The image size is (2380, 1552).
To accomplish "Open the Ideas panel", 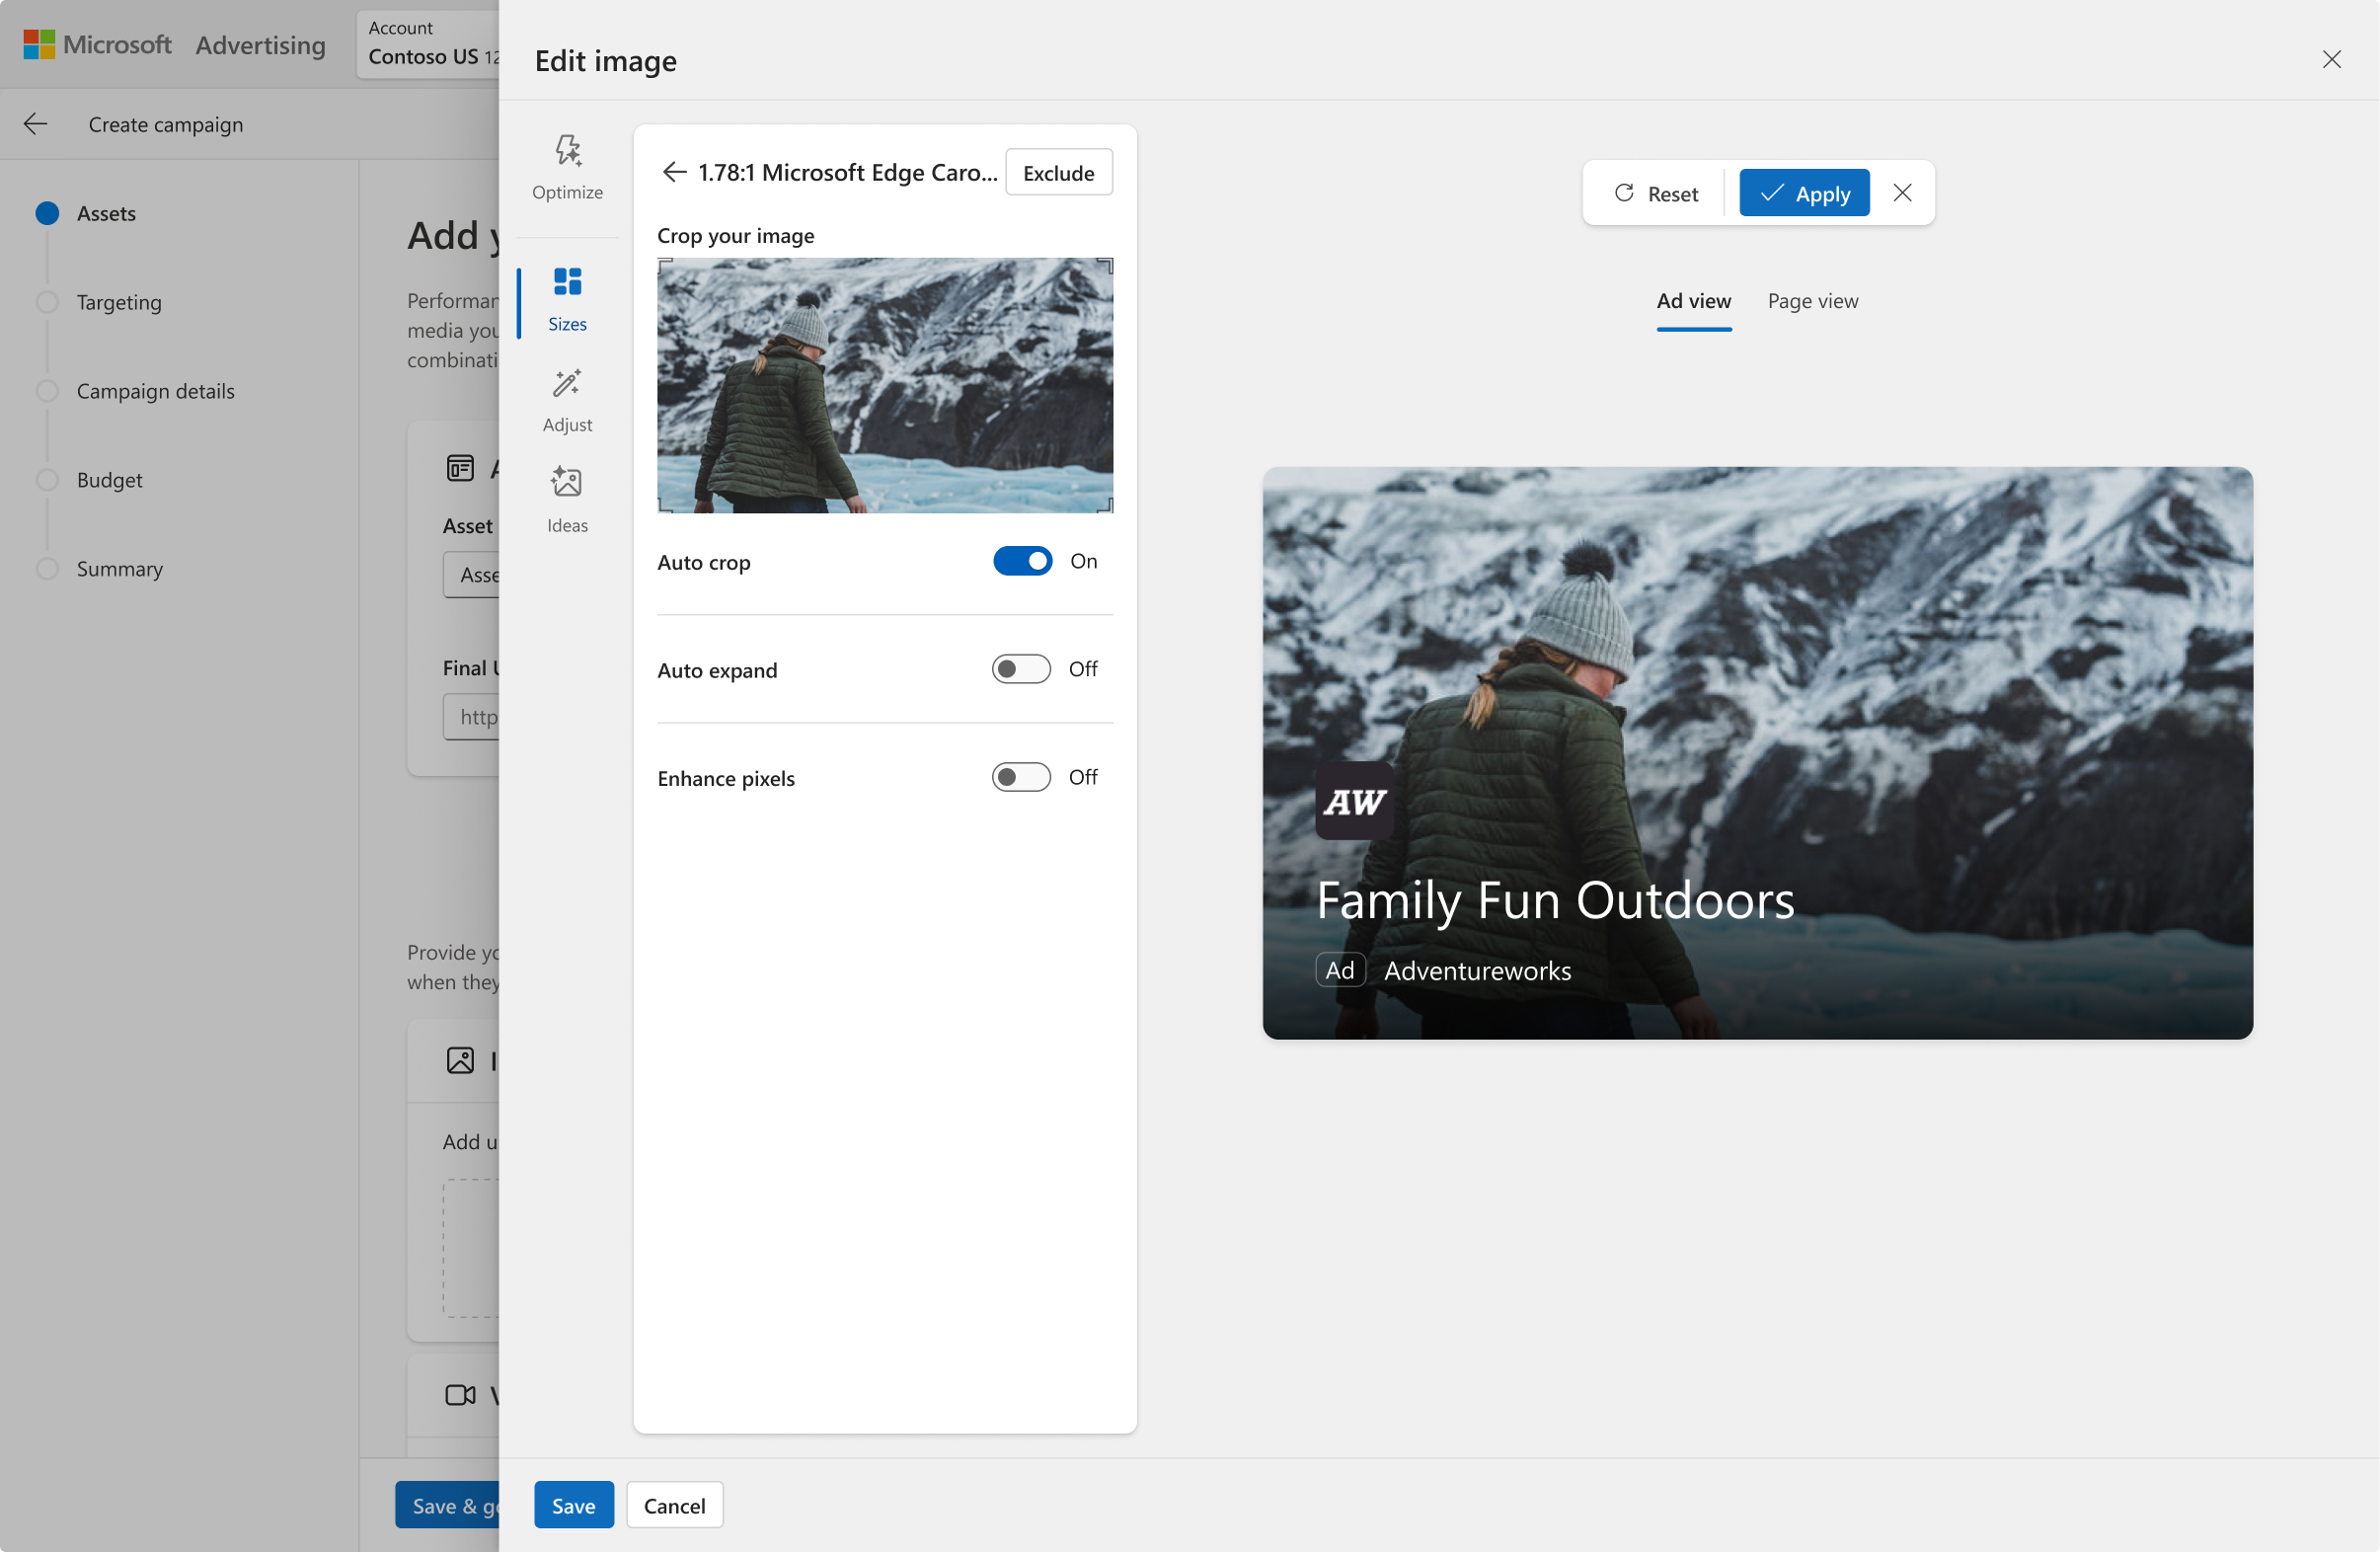I will [567, 499].
